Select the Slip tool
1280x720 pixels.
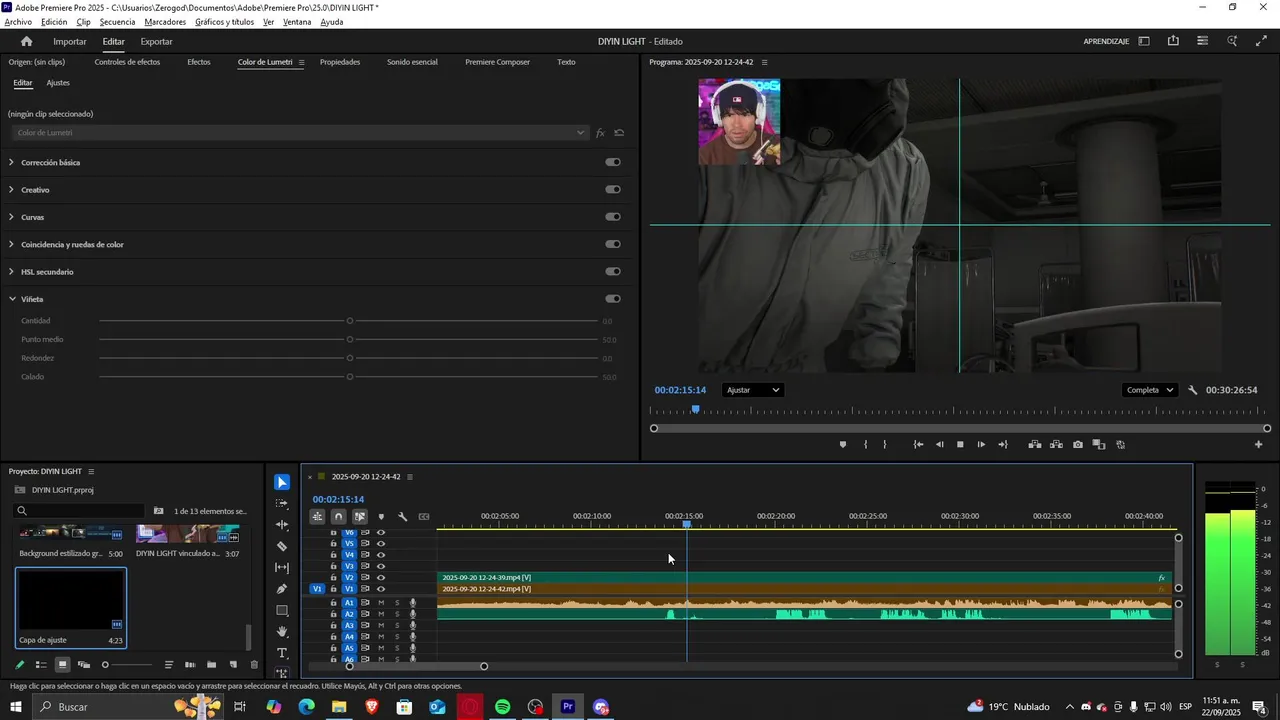pos(282,567)
